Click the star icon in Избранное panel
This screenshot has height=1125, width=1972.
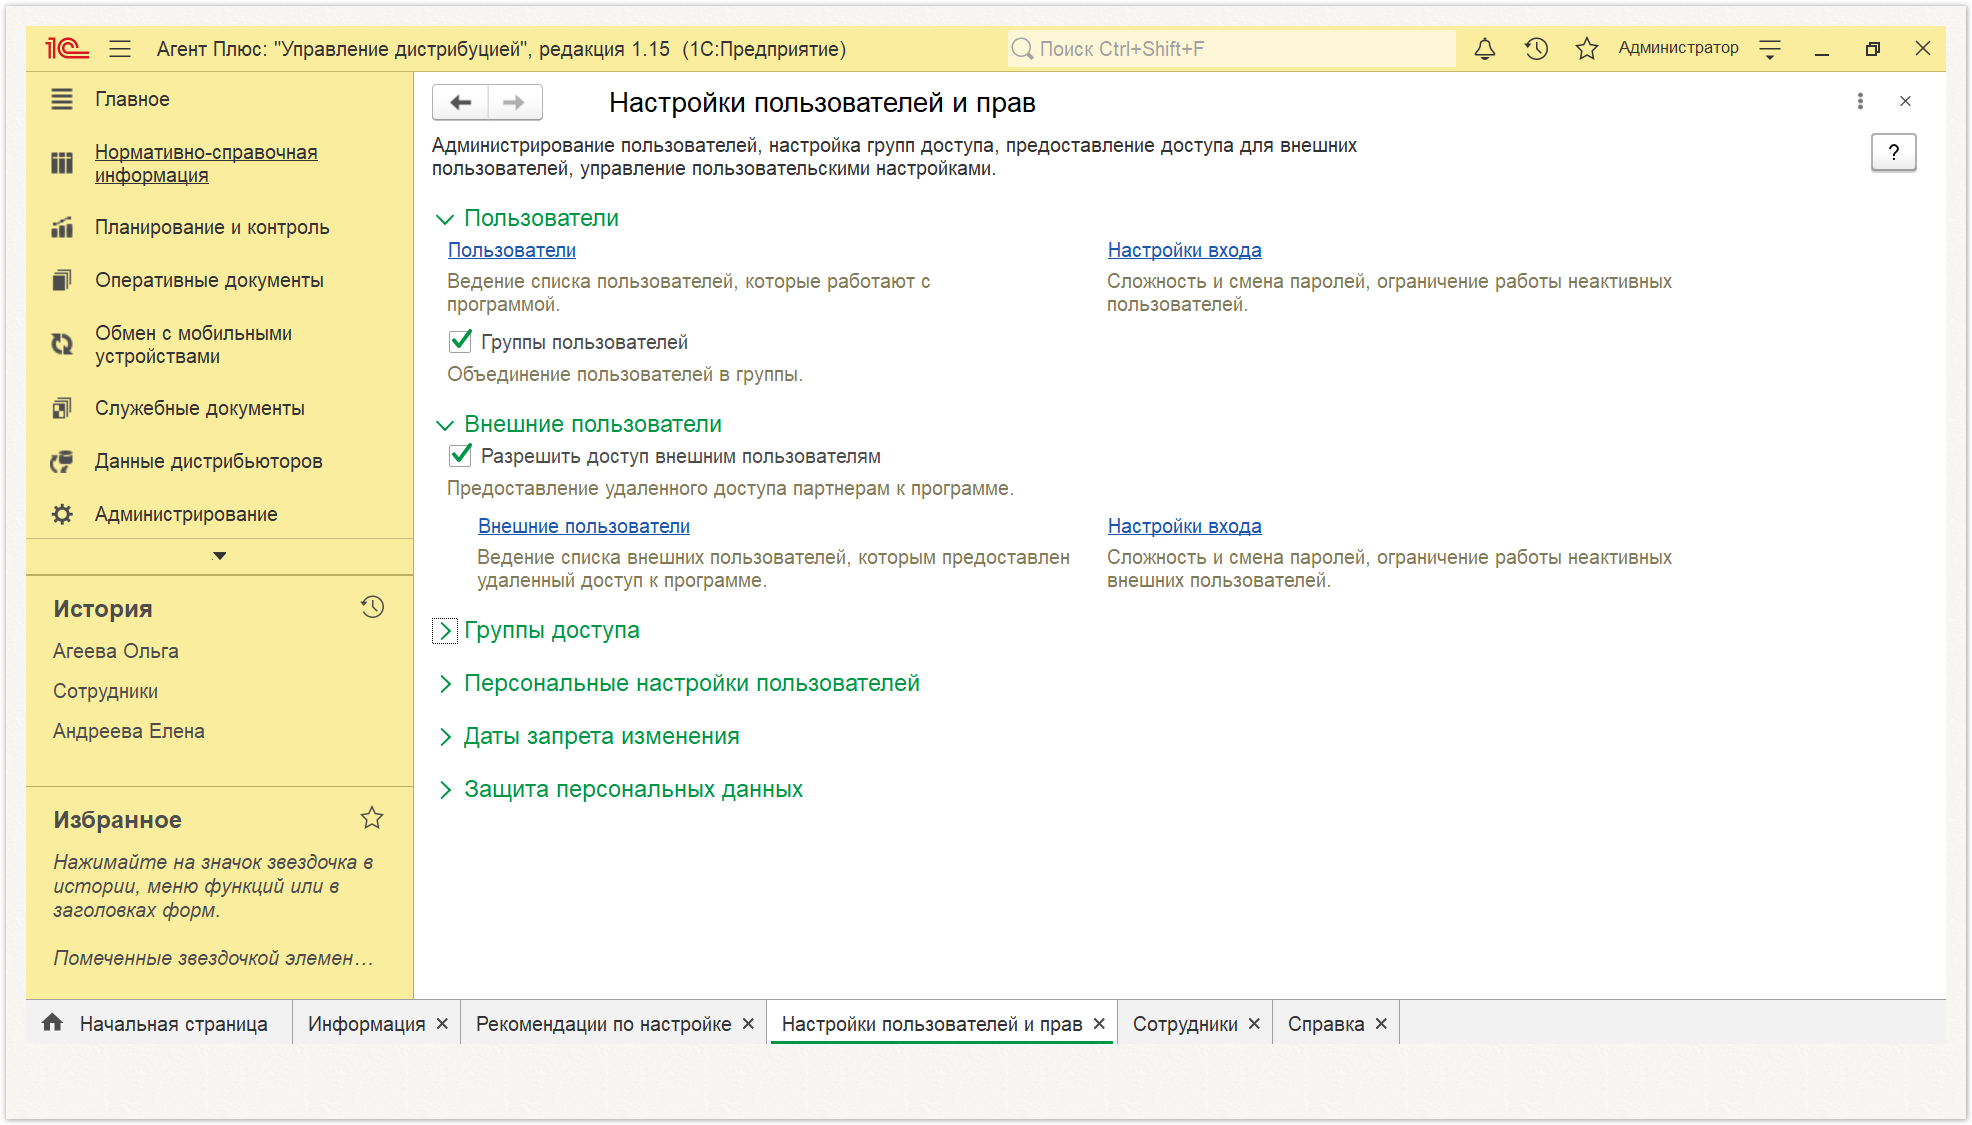[372, 818]
